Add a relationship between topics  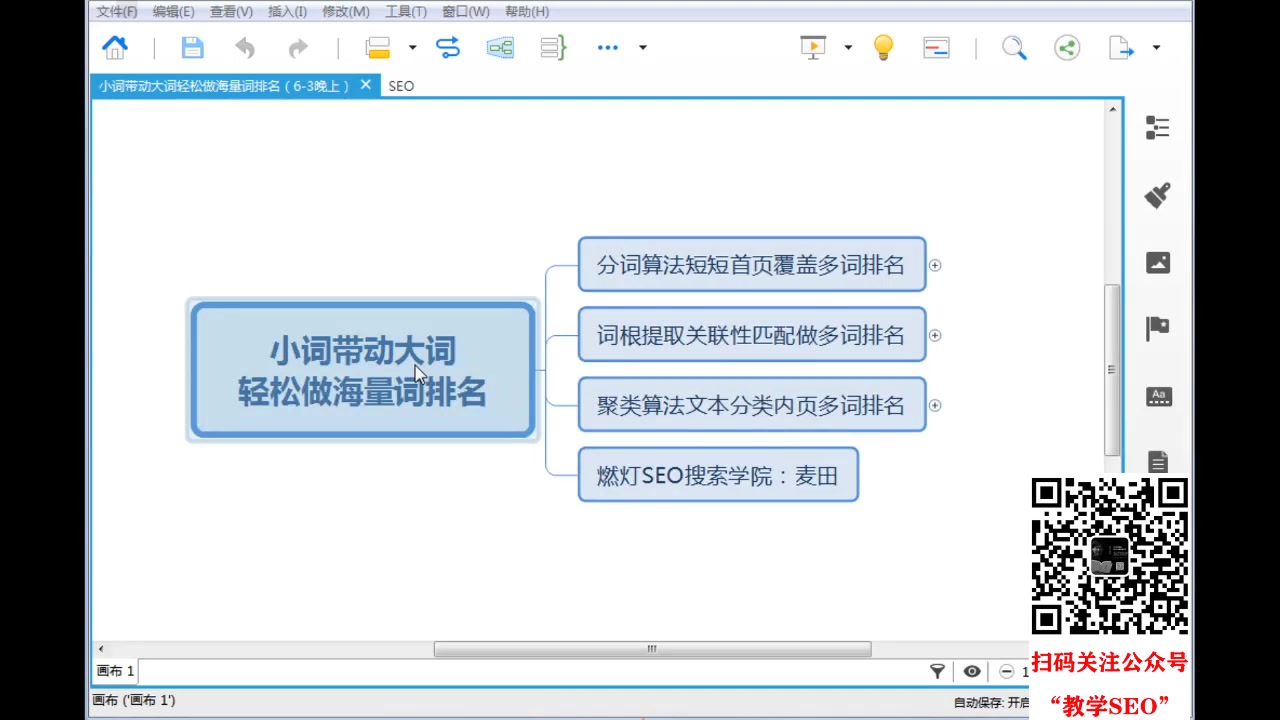click(448, 47)
